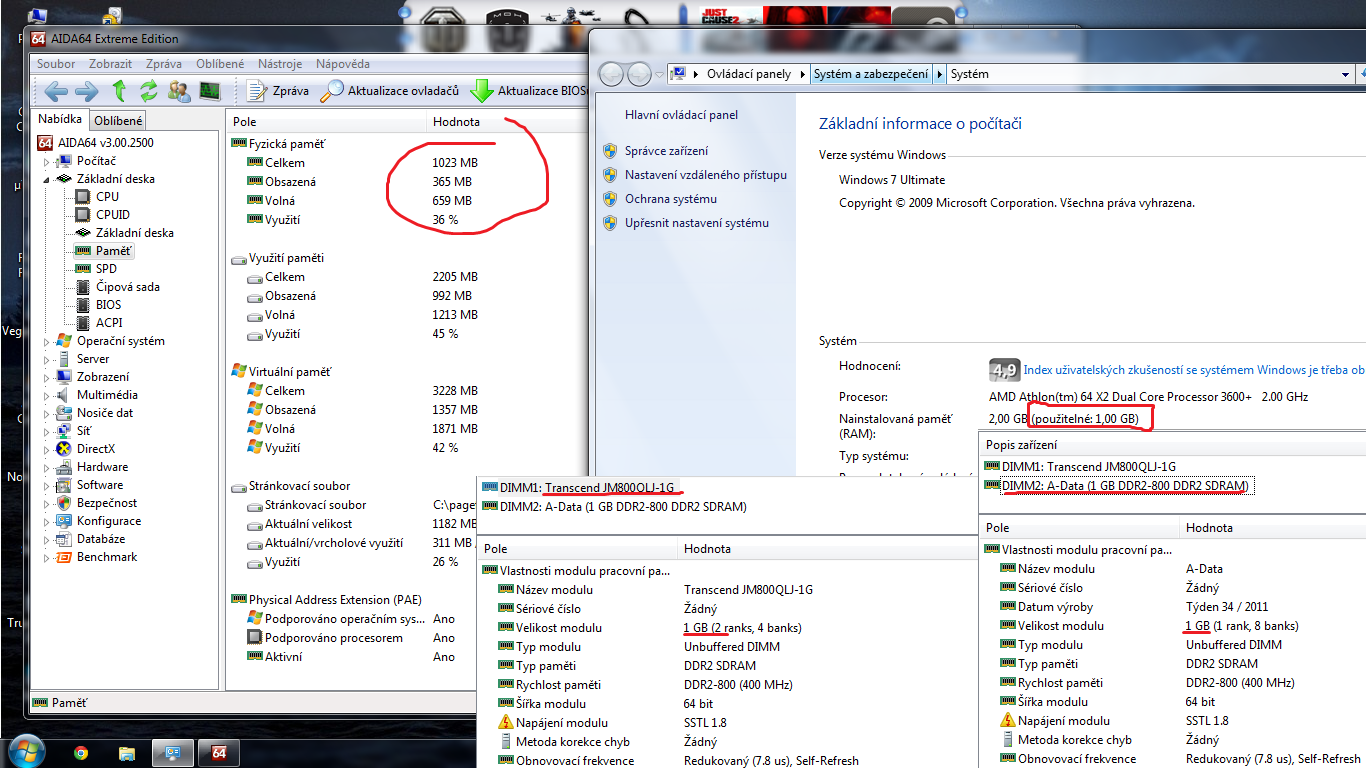Image resolution: width=1366 pixels, height=768 pixels.
Task: Click the Pole column header in memory list
Action: [x=326, y=122]
